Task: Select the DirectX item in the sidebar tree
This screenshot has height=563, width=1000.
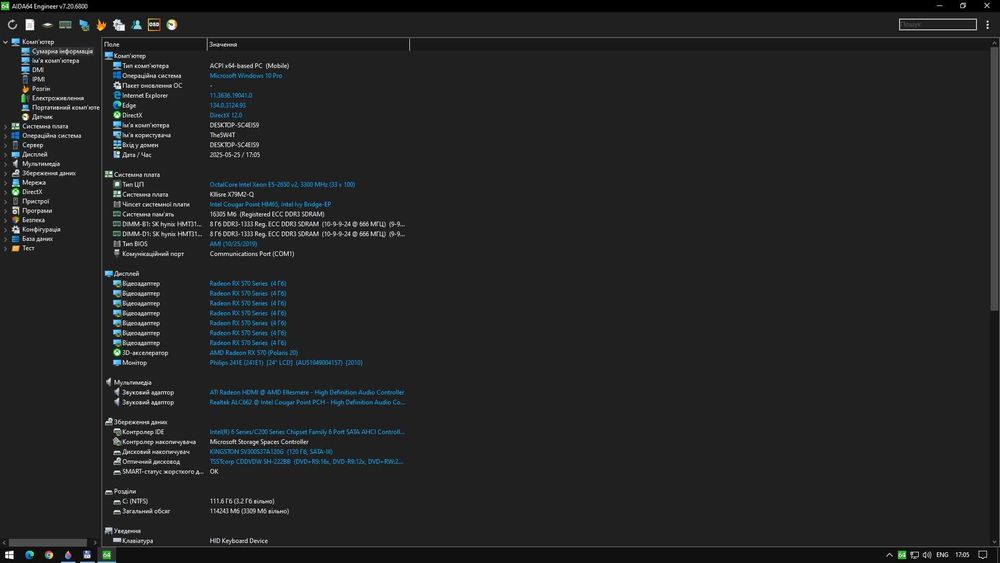Action: coord(32,192)
